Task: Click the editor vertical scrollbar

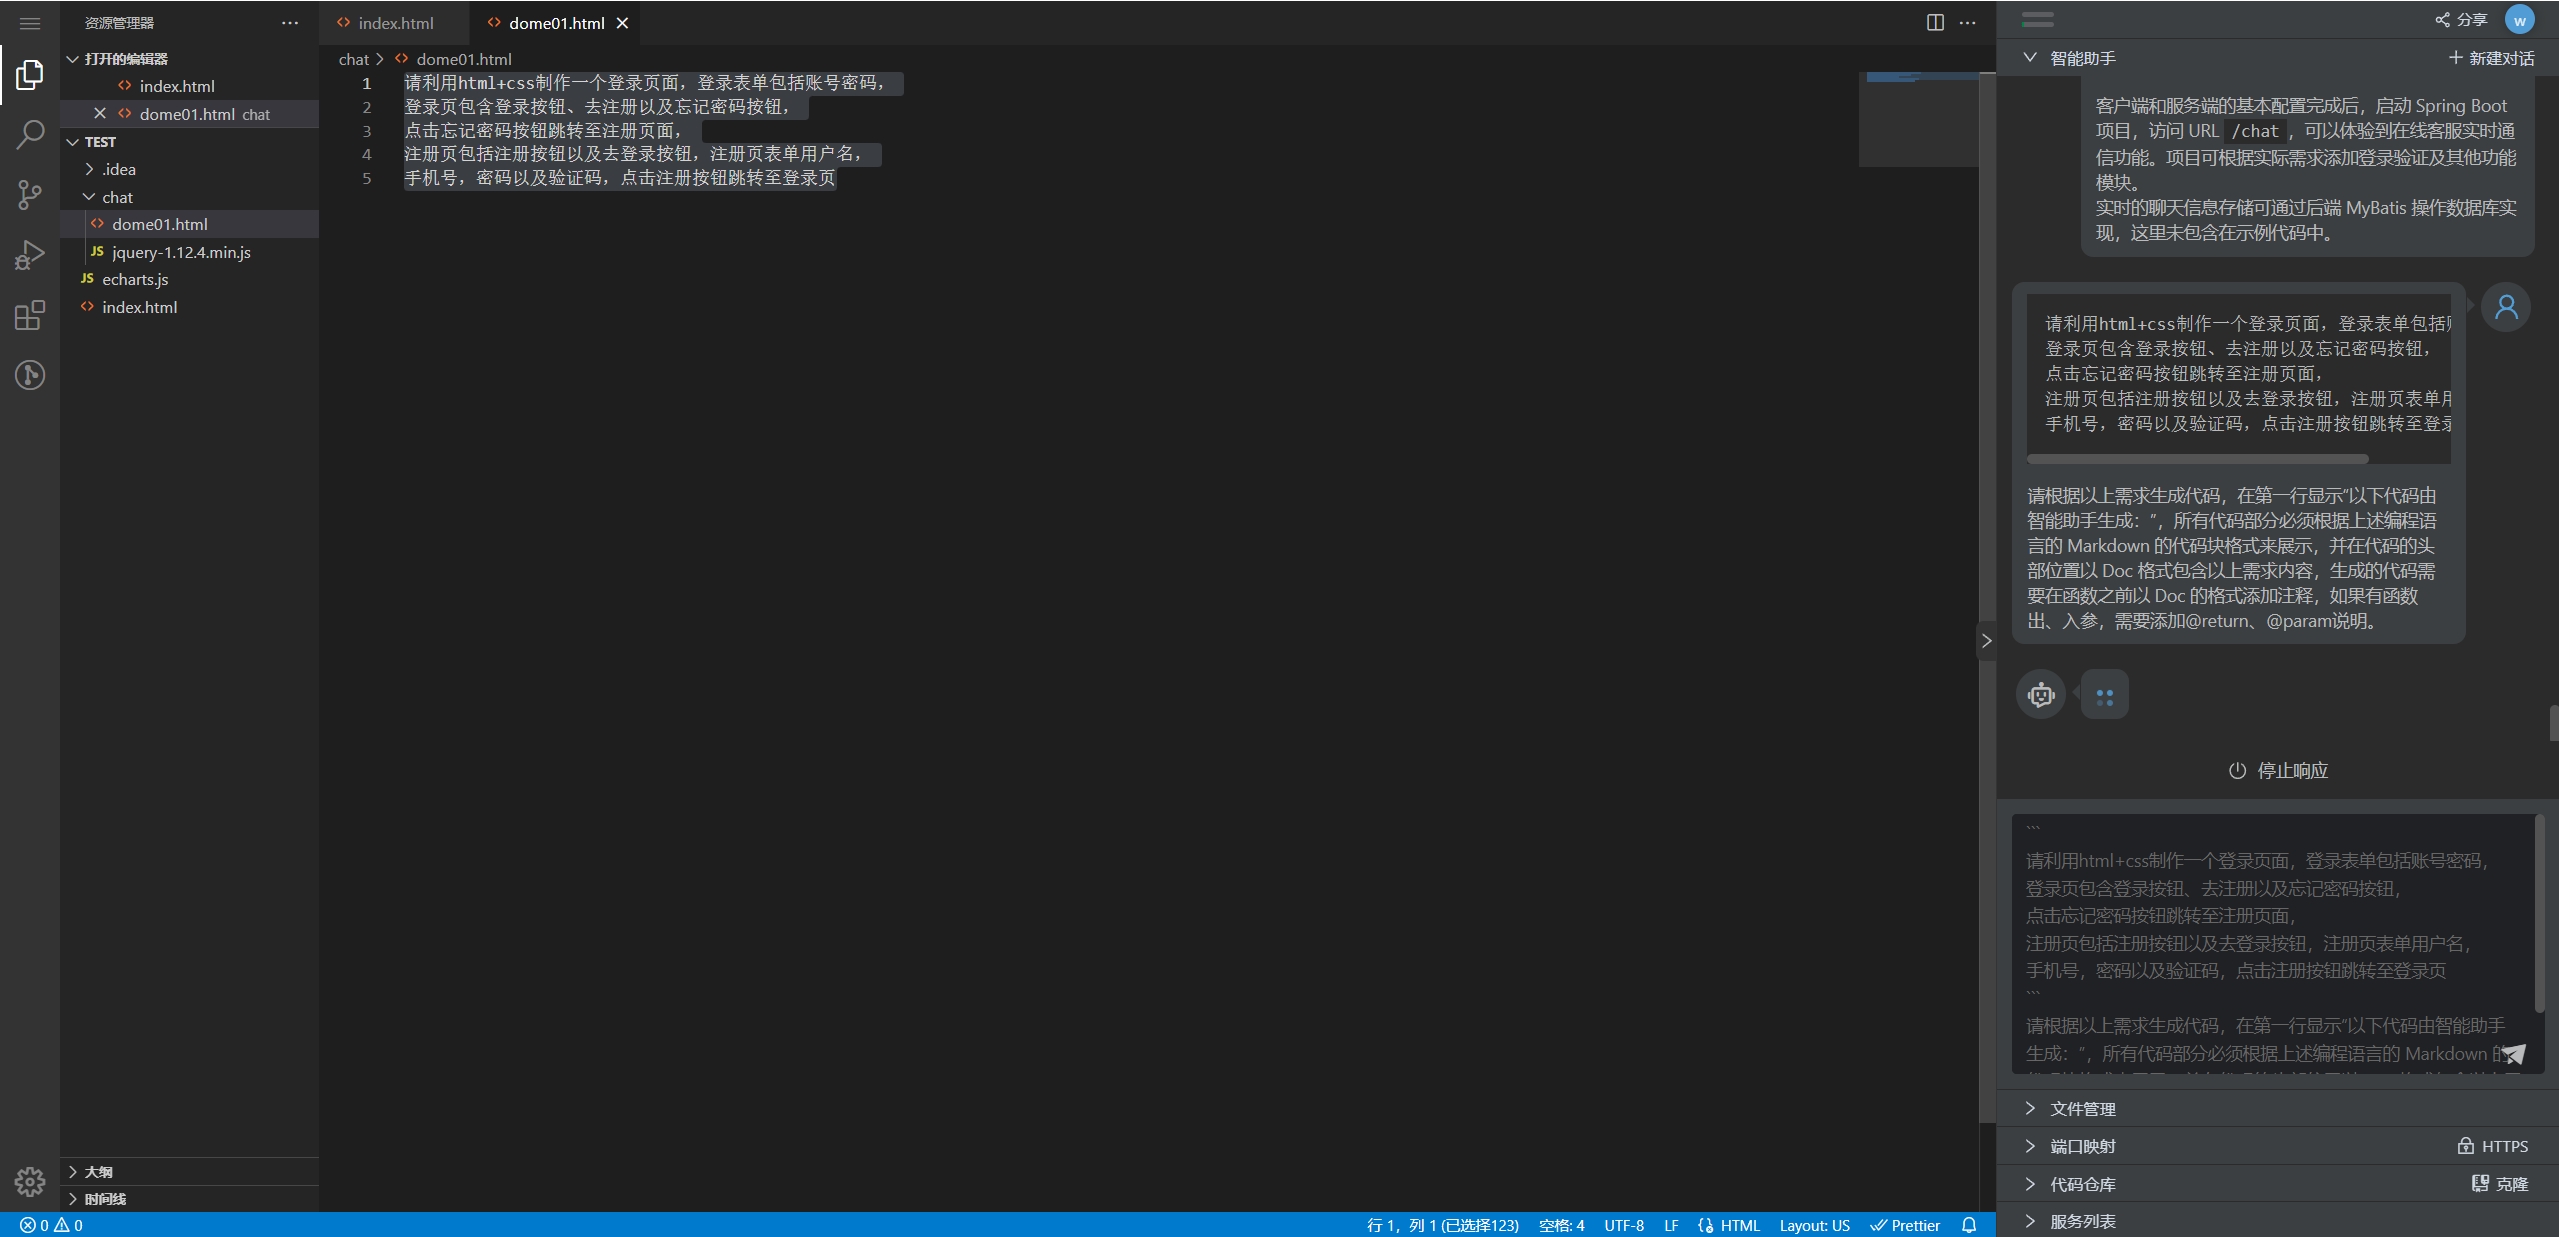Action: click(x=1987, y=596)
